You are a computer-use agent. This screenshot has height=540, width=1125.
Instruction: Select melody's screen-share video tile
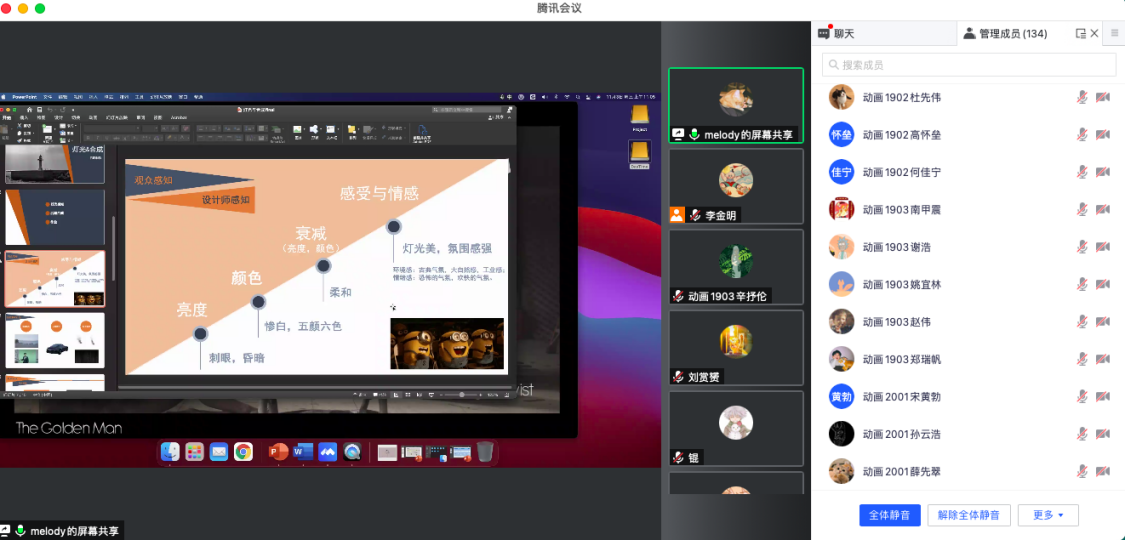point(736,106)
